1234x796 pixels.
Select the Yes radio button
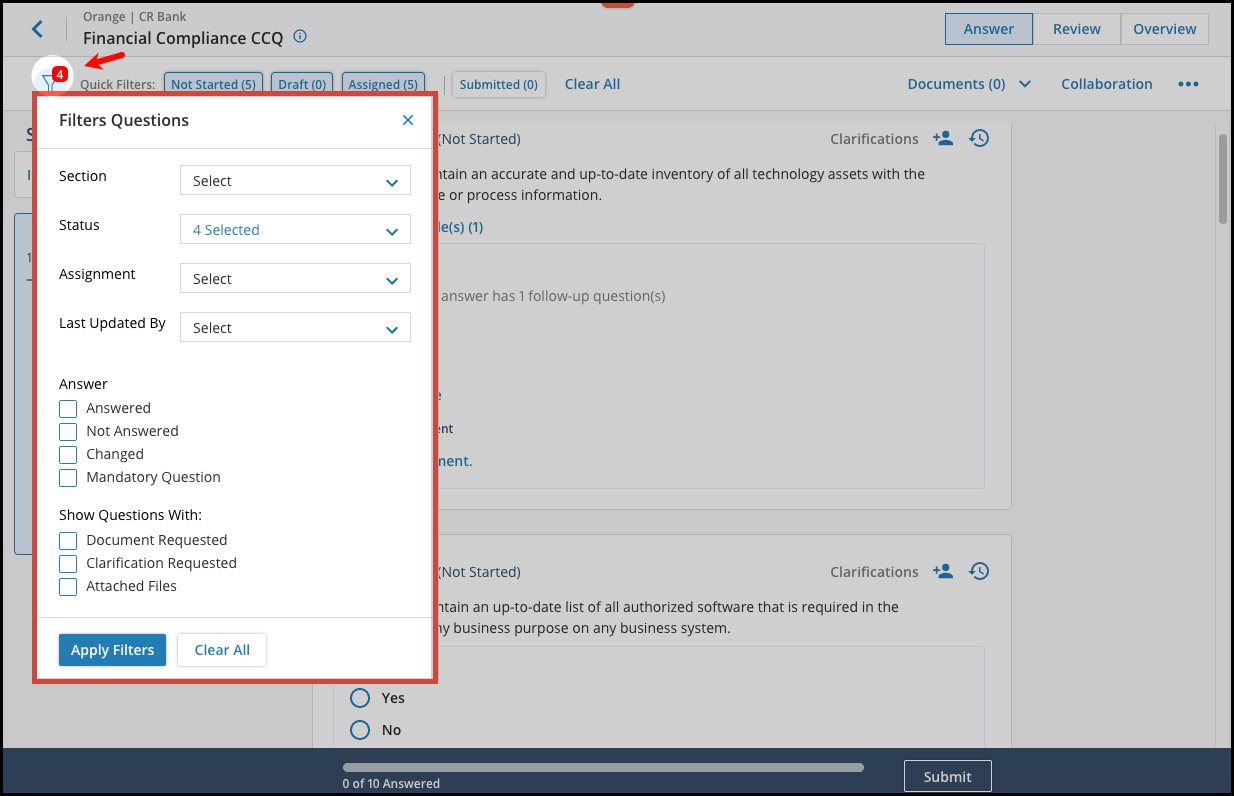(x=360, y=698)
